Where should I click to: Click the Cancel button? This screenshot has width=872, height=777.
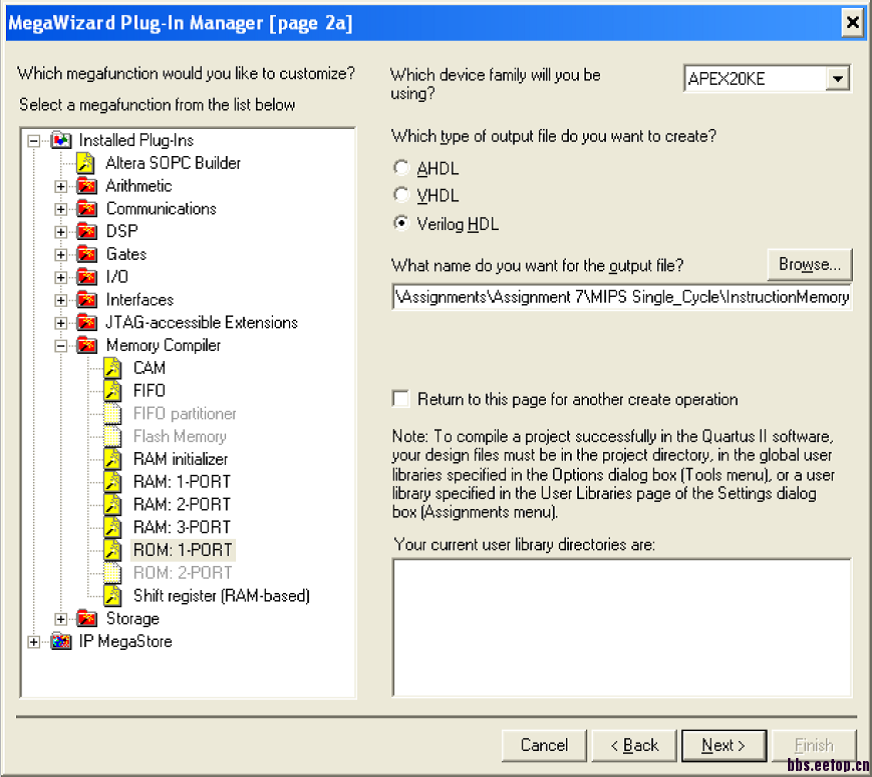coord(544,745)
